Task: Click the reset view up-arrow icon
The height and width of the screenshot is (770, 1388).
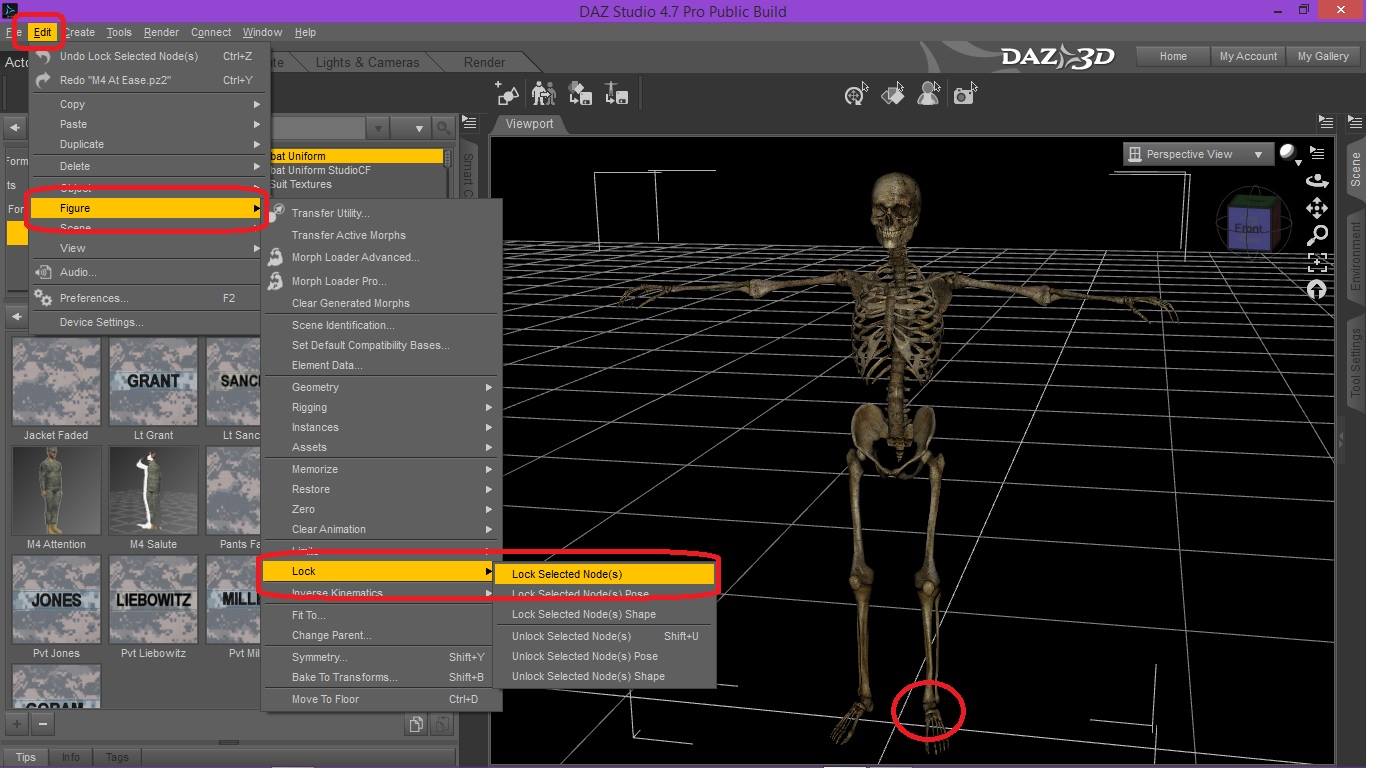Action: click(x=1317, y=289)
